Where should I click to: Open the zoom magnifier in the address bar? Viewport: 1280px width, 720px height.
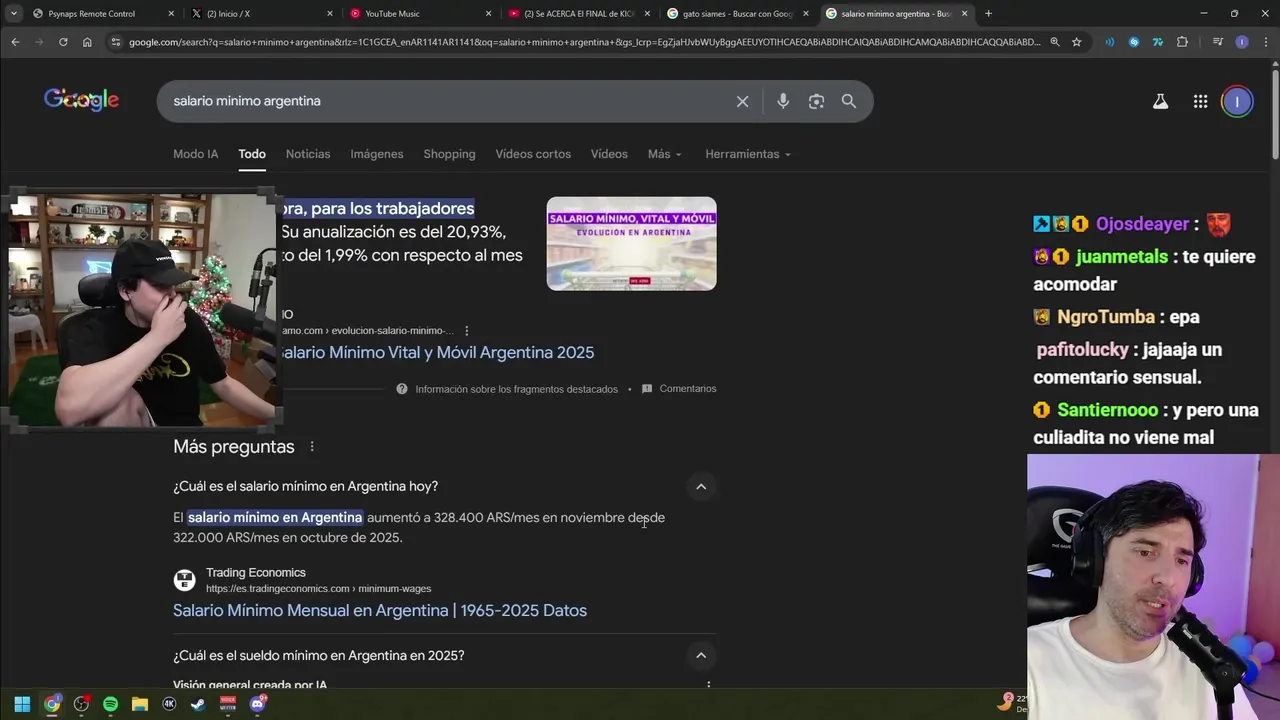pos(1054,42)
